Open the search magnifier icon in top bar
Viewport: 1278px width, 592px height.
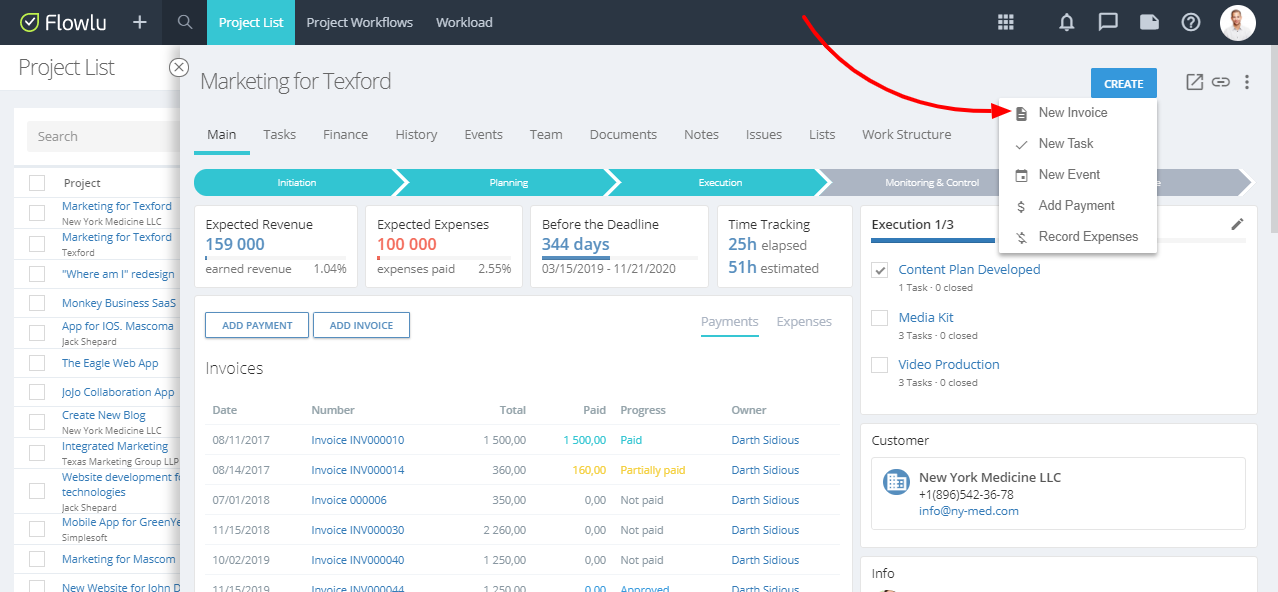pos(184,22)
